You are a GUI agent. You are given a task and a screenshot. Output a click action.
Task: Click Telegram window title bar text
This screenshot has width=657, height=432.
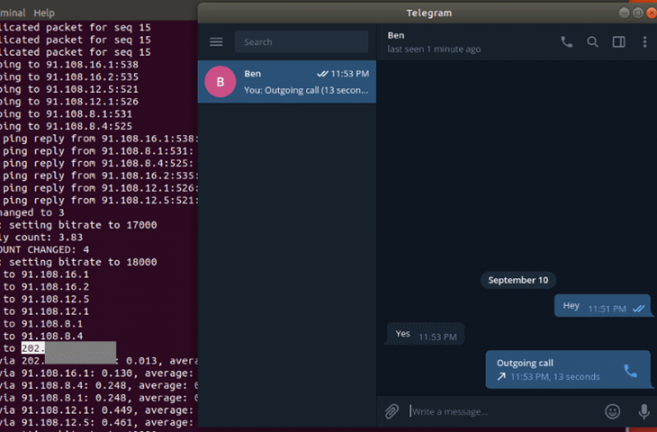(429, 13)
